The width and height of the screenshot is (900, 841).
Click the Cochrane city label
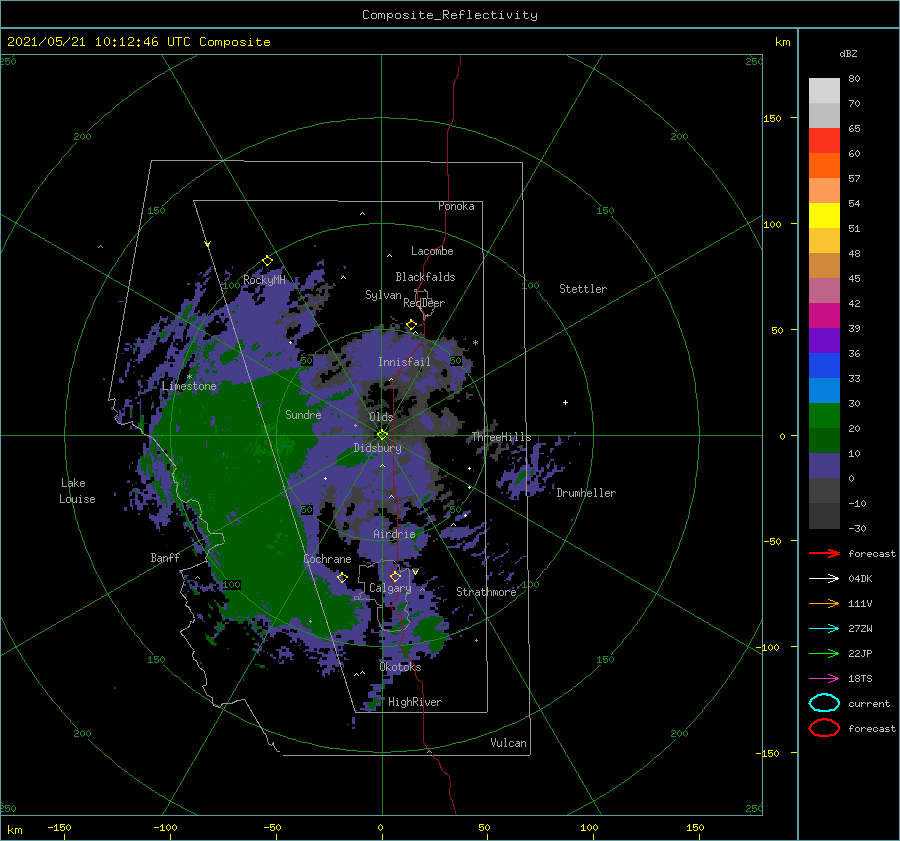(x=327, y=559)
